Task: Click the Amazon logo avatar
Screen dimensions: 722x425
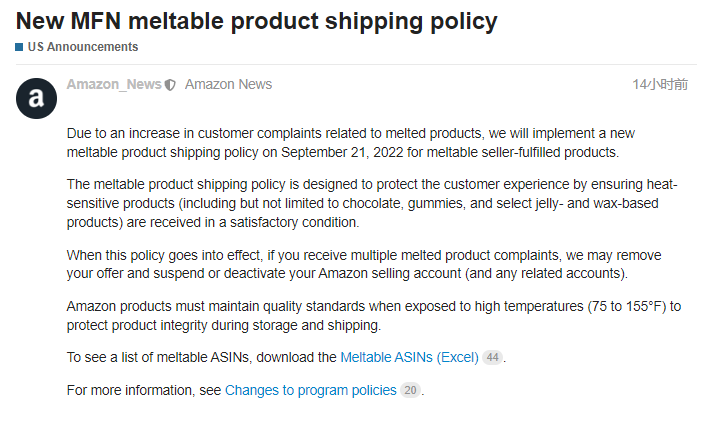Action: click(36, 97)
